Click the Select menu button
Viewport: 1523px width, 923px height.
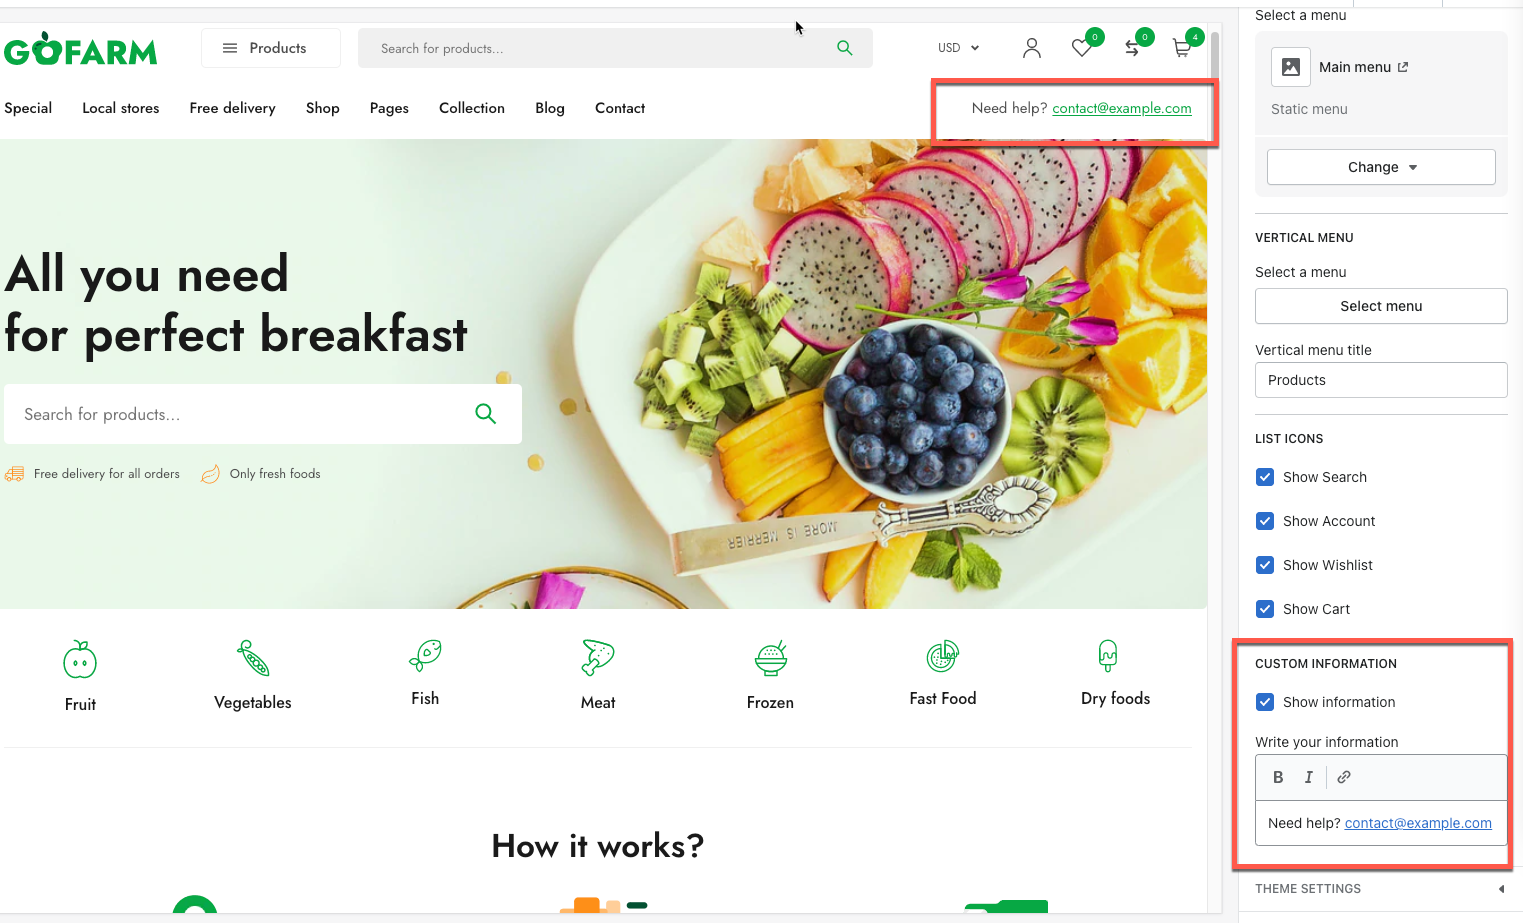[1381, 306]
